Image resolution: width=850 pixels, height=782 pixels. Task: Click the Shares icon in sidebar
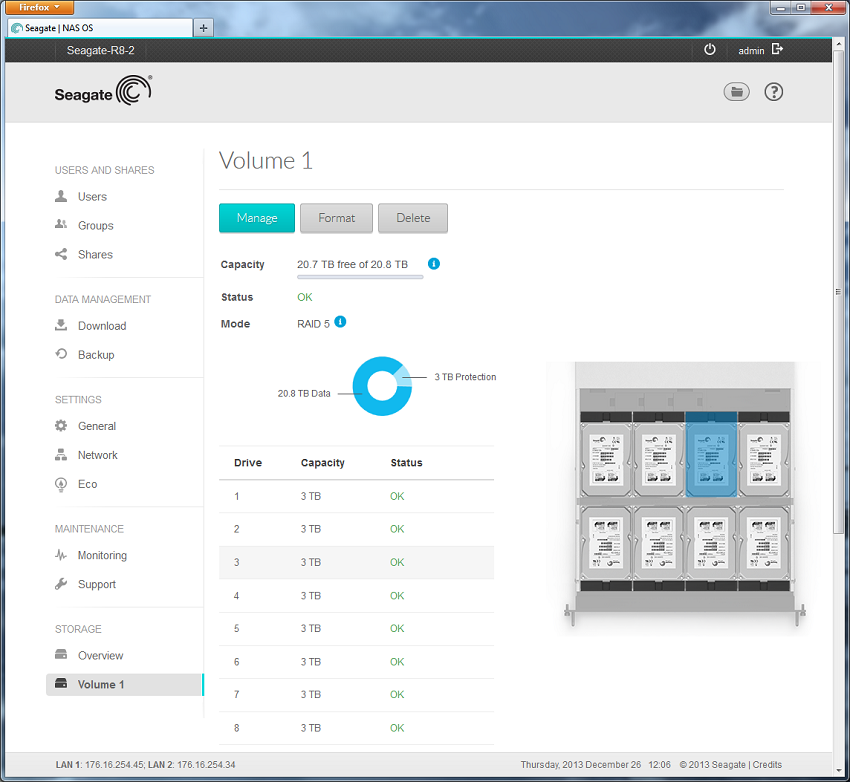point(61,254)
